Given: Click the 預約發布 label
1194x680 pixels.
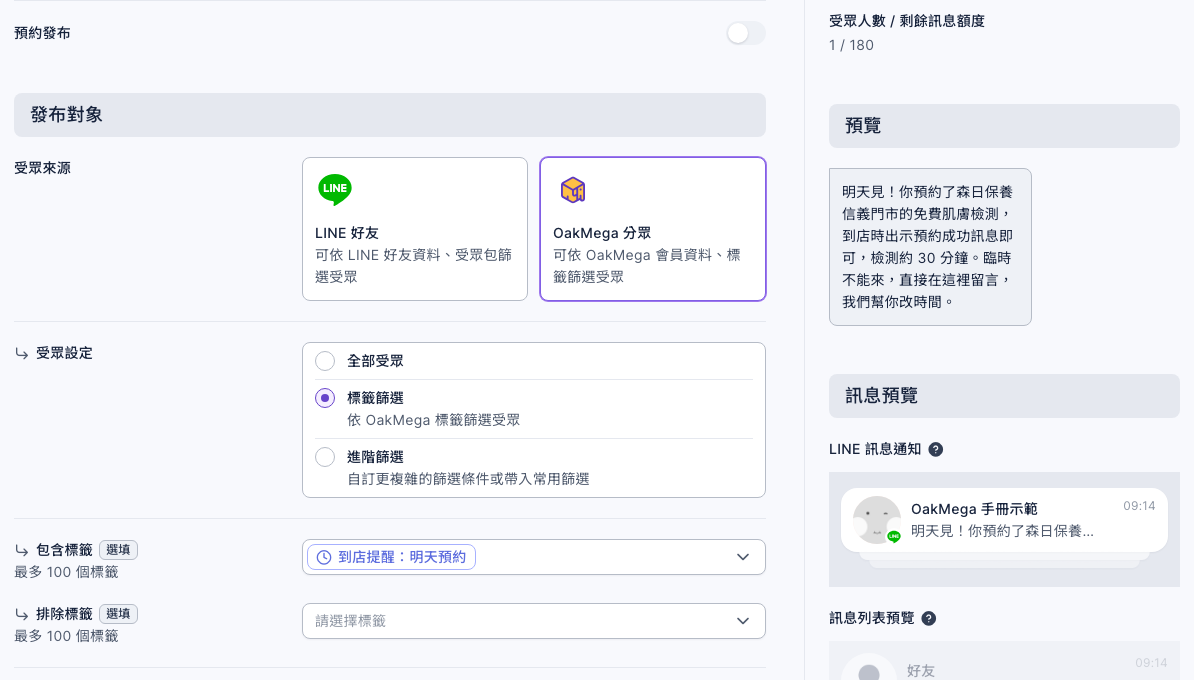Looking at the screenshot, I should [43, 33].
